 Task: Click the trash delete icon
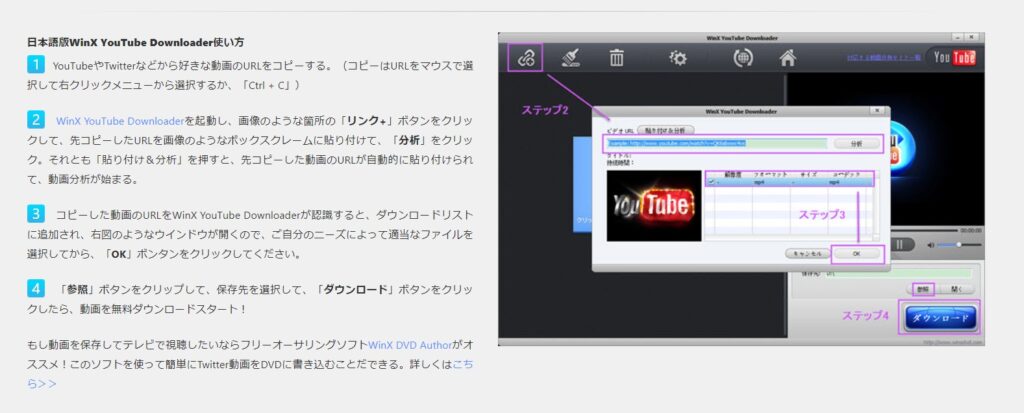pyautogui.click(x=617, y=58)
